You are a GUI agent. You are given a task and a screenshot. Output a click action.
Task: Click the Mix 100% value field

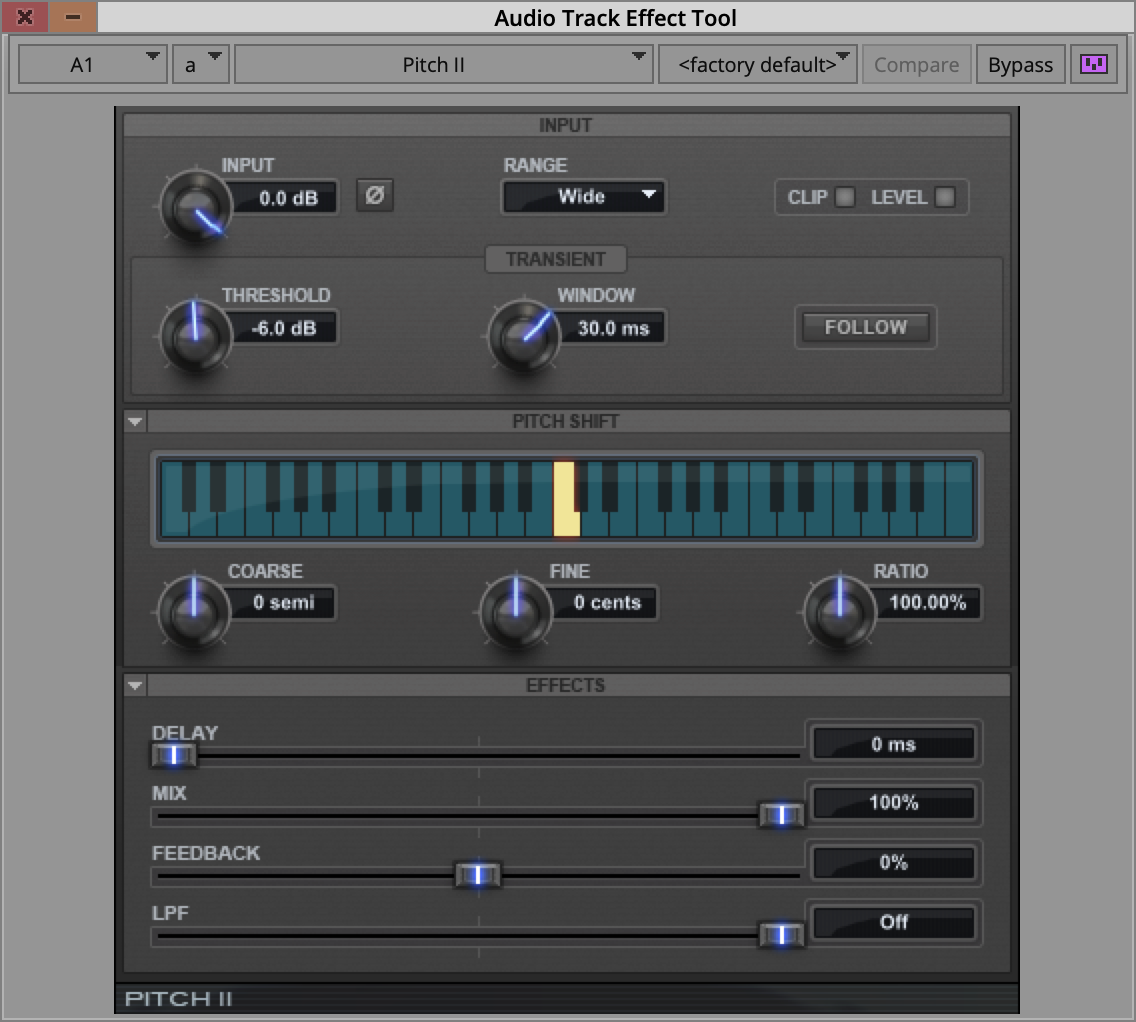point(893,803)
